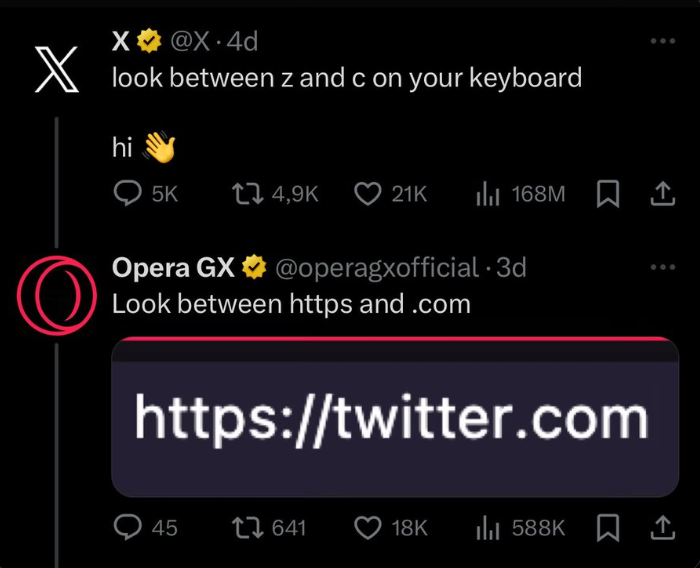
Task: Open the Opera GX profile avatar
Action: (x=56, y=296)
